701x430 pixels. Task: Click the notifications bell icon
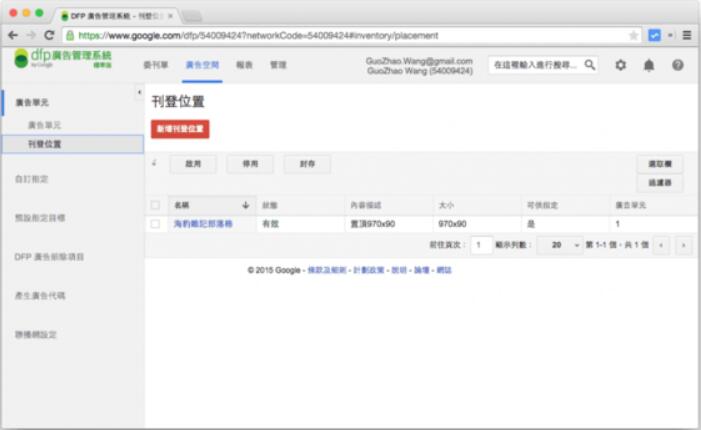click(648, 65)
